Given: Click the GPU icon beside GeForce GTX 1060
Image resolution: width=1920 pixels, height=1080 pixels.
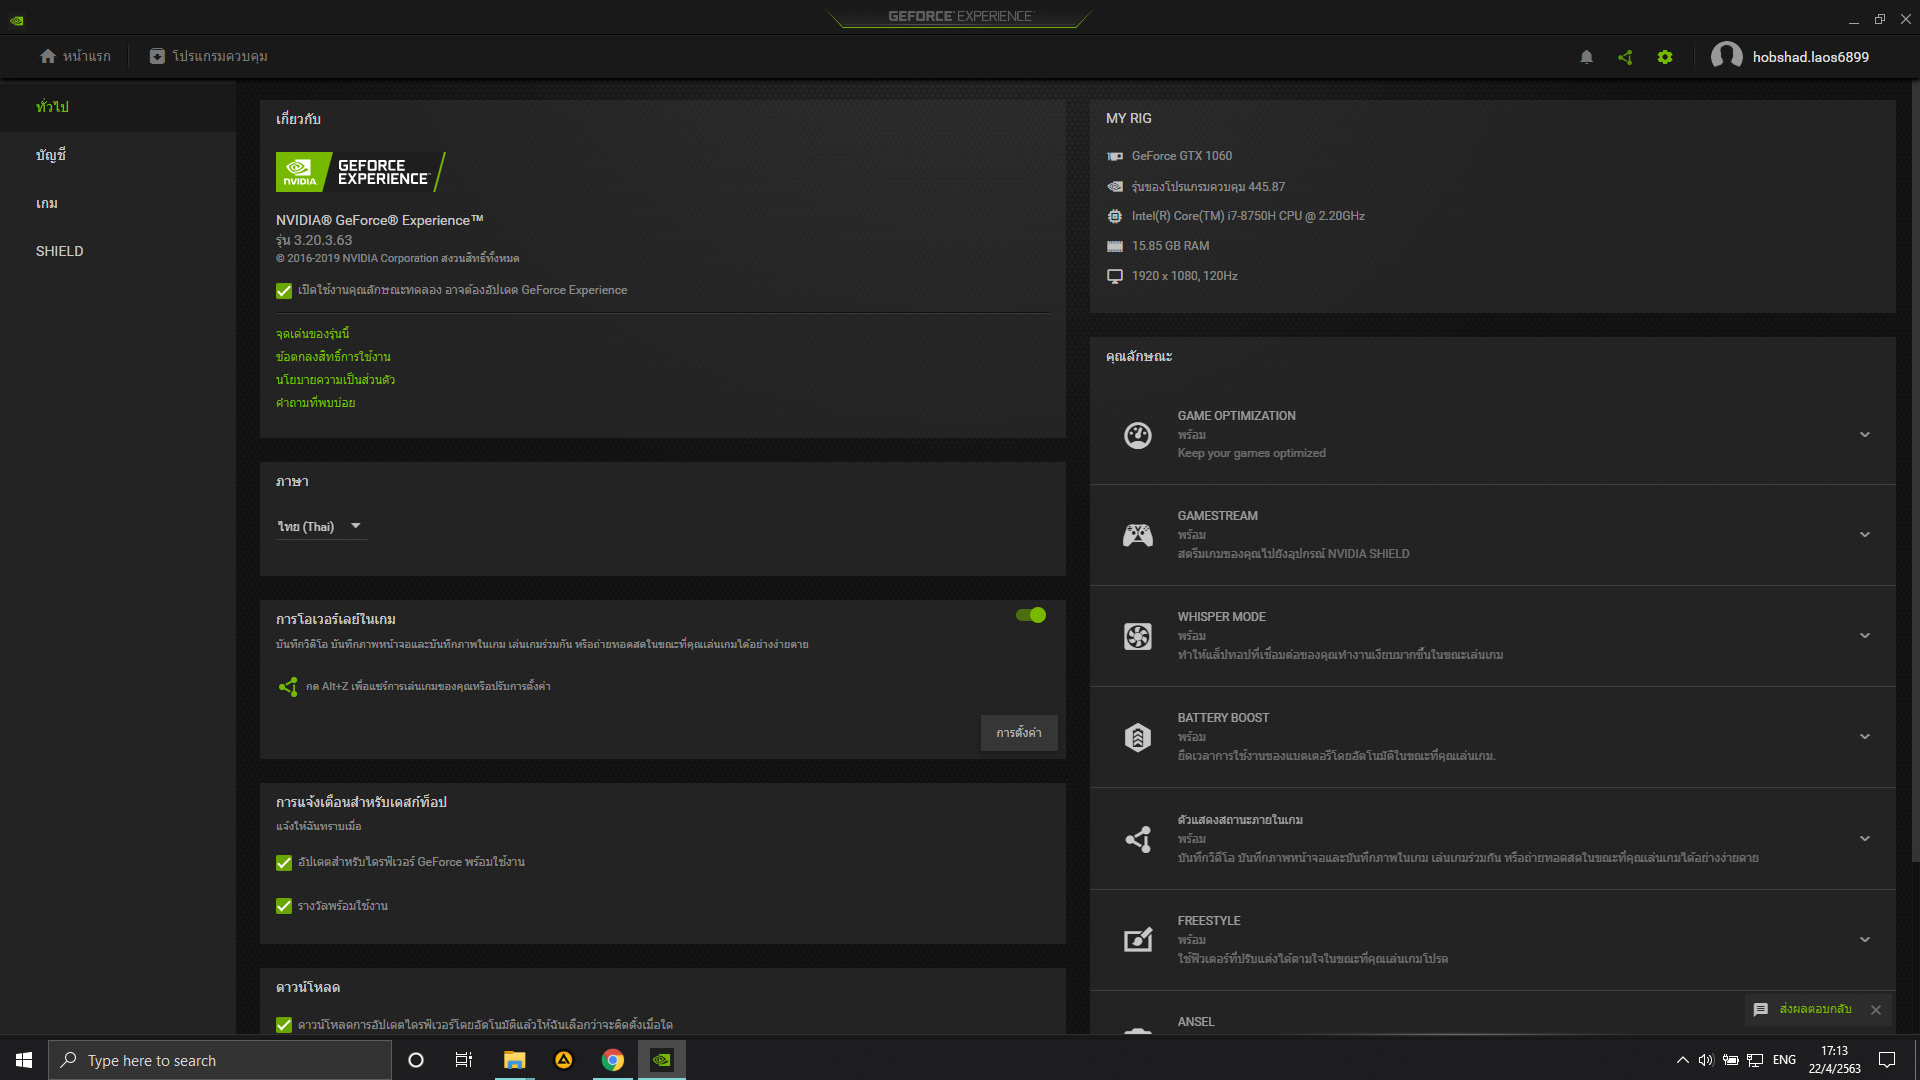Looking at the screenshot, I should (1115, 156).
